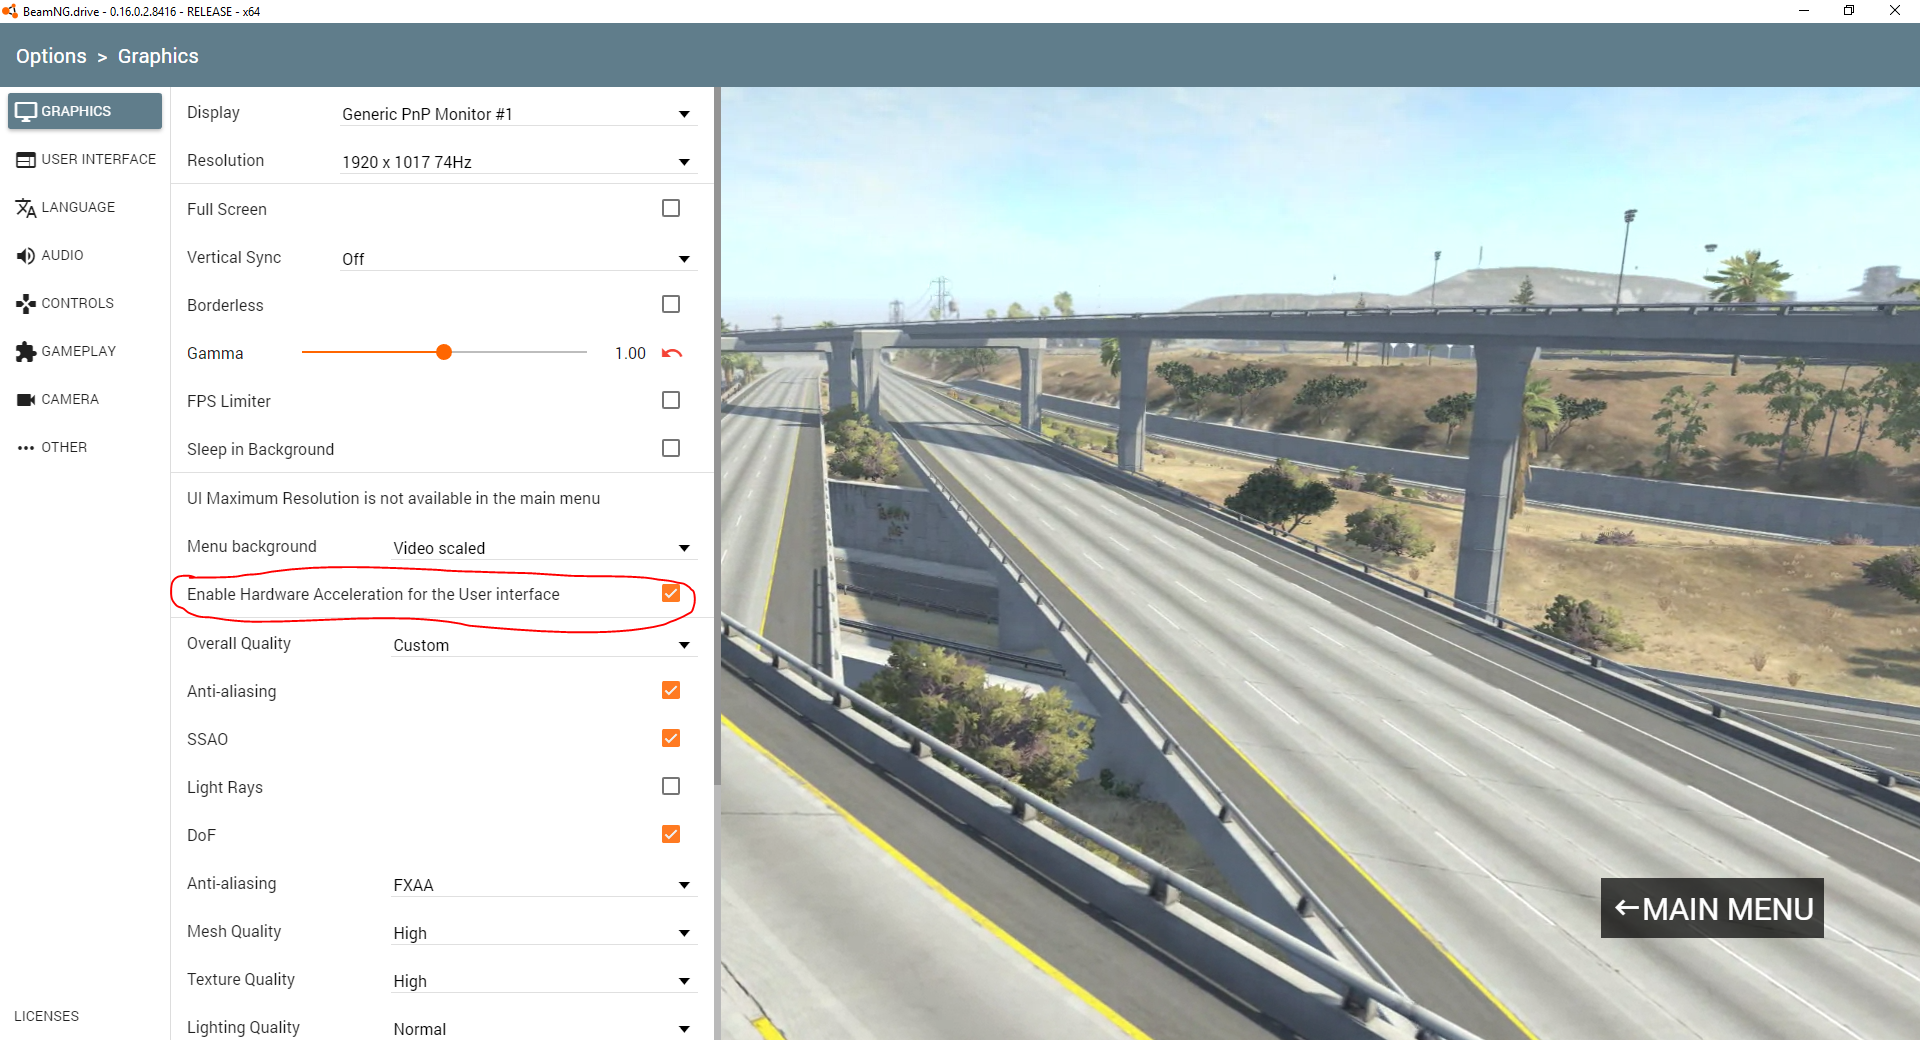Select the Graphics settings tab
Screen dimensions: 1920x1040
(x=85, y=111)
